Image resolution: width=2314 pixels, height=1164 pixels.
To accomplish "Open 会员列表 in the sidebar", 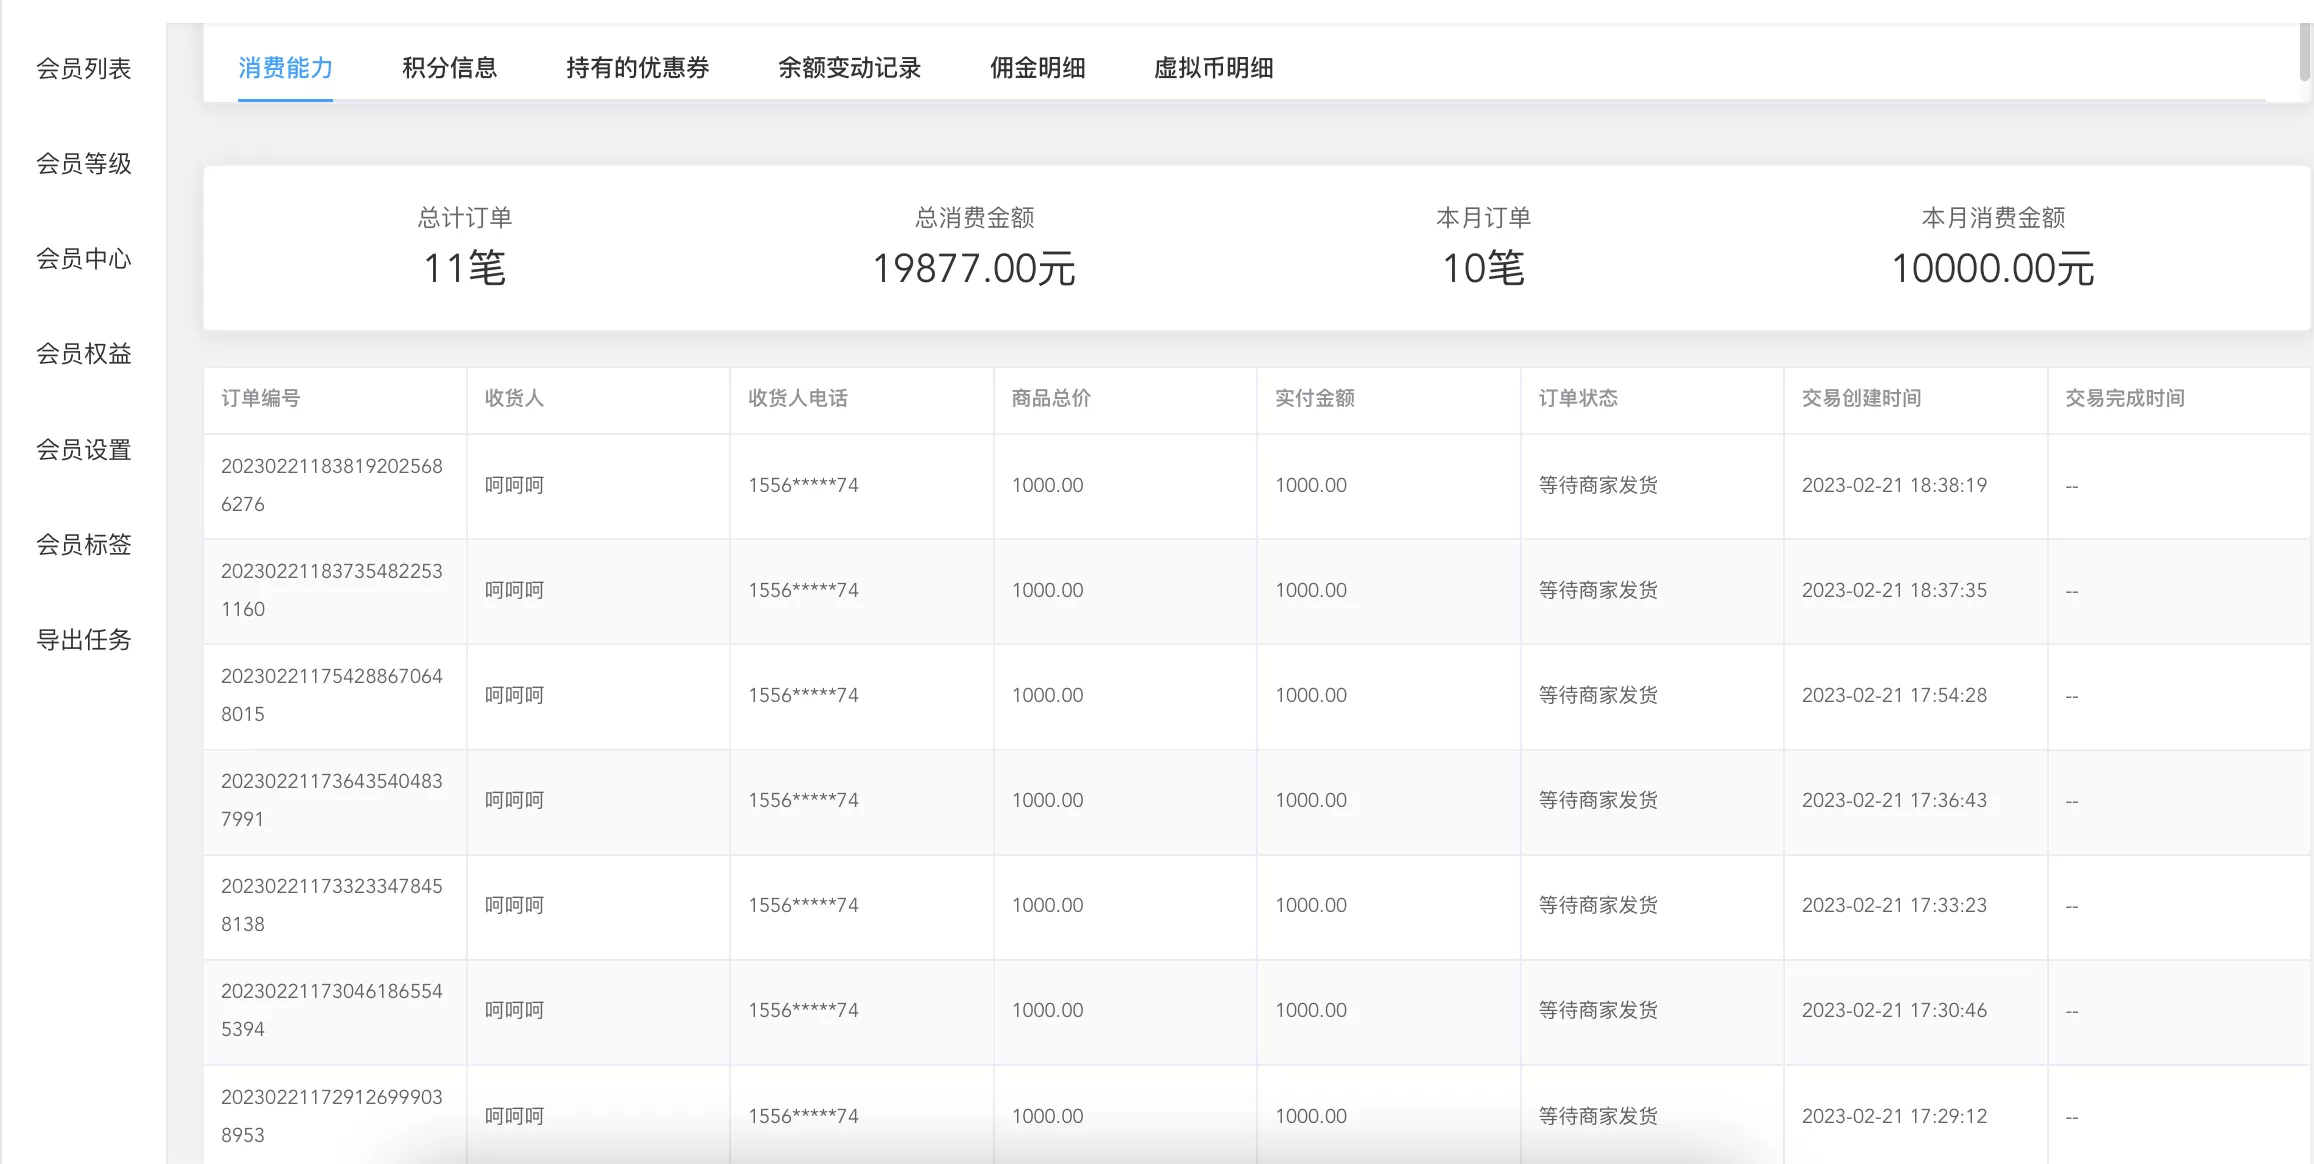I will [x=84, y=68].
